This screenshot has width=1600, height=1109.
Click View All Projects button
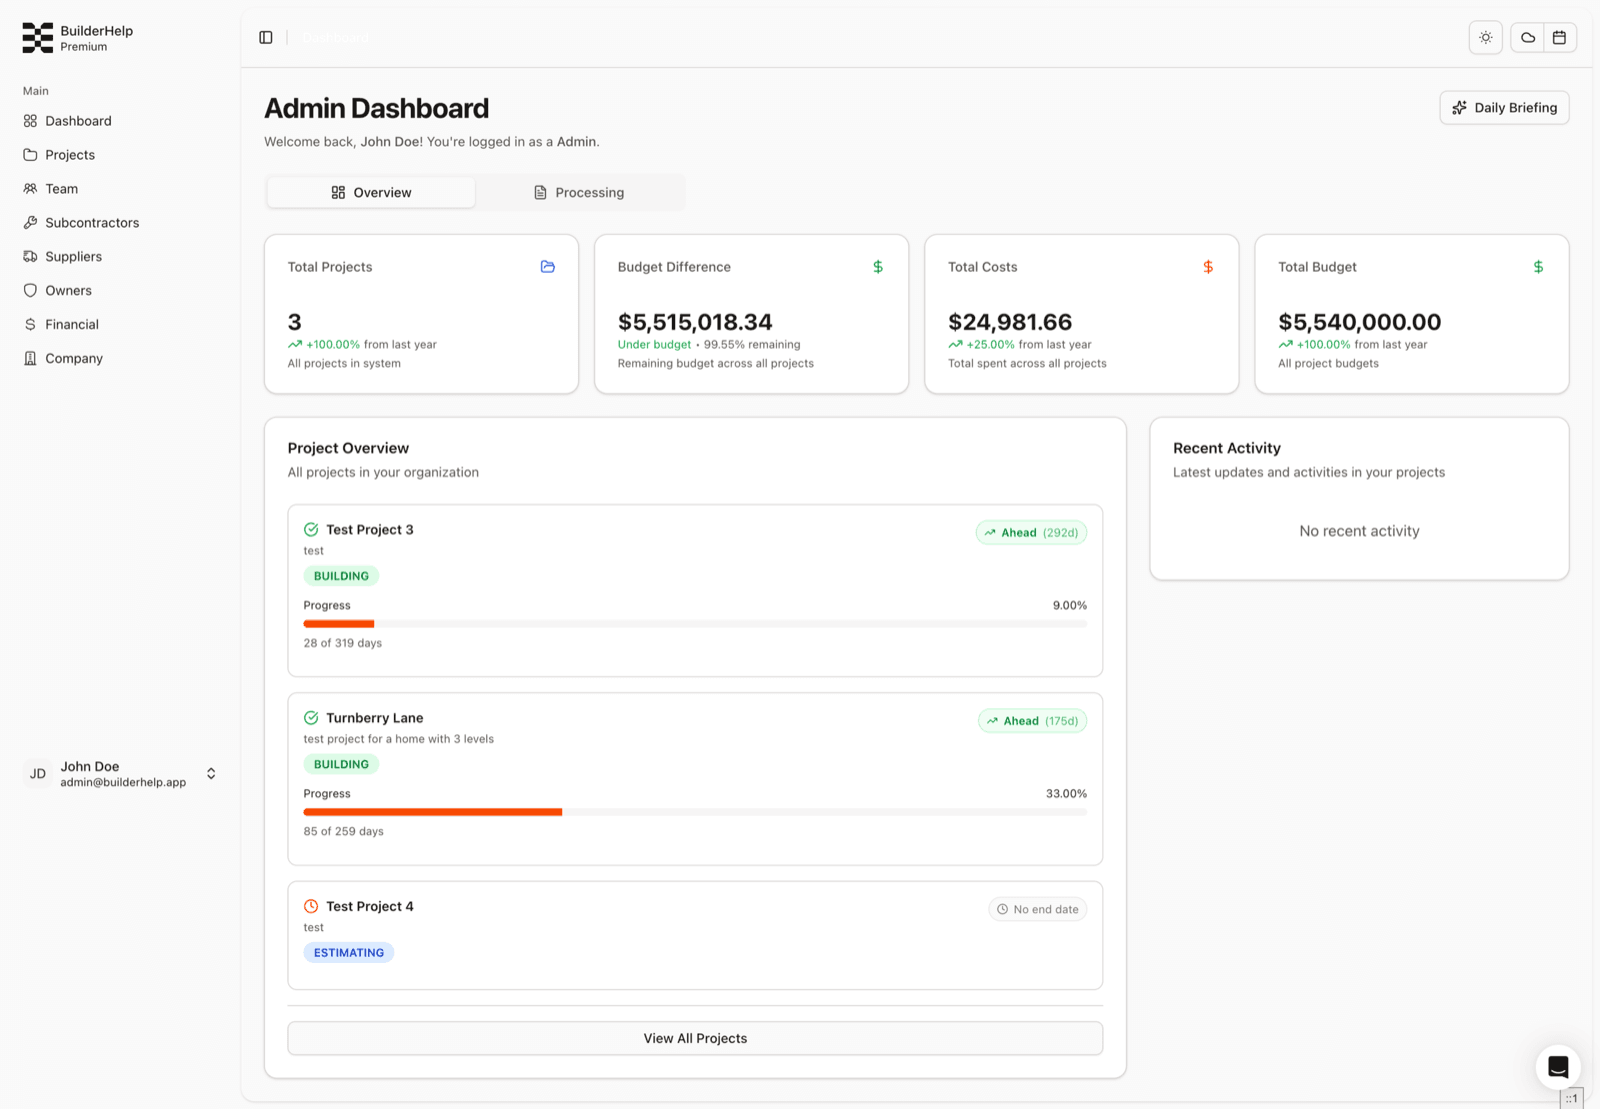[x=695, y=1038]
